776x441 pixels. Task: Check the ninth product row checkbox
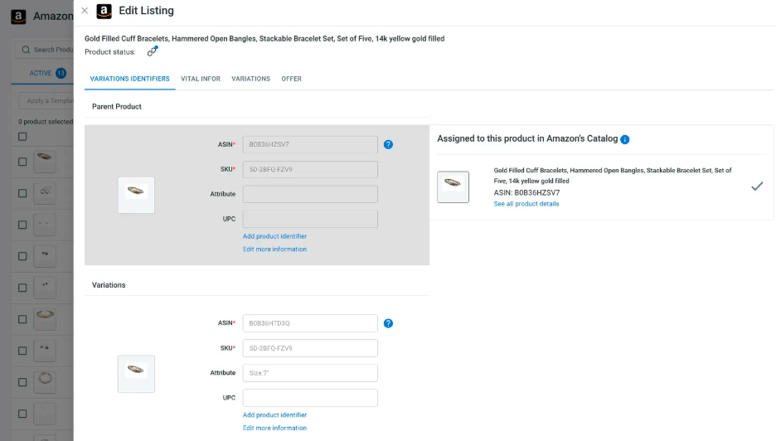(x=22, y=414)
